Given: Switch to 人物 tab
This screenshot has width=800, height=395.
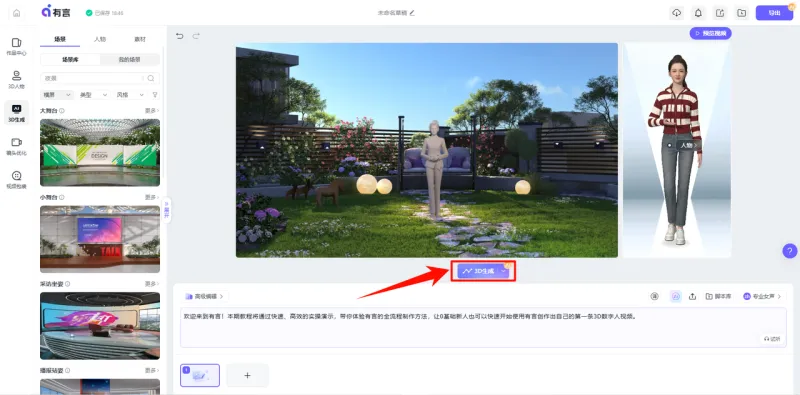Looking at the screenshot, I should point(100,39).
